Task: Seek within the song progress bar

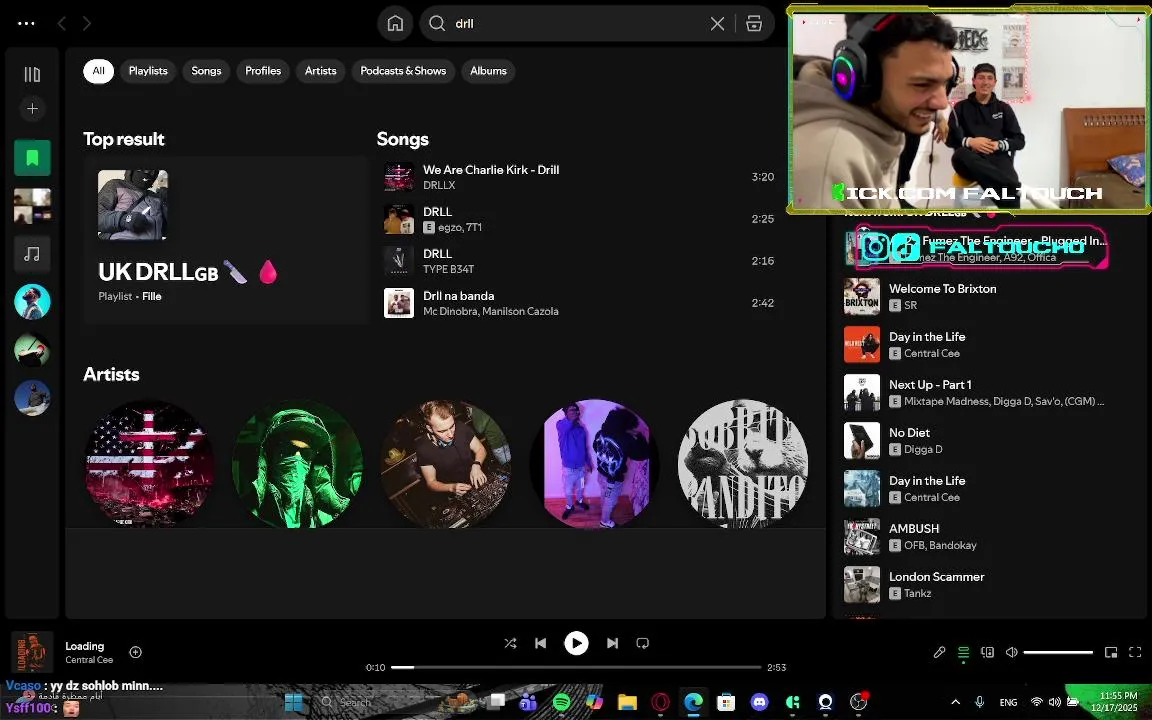Action: 576,667
